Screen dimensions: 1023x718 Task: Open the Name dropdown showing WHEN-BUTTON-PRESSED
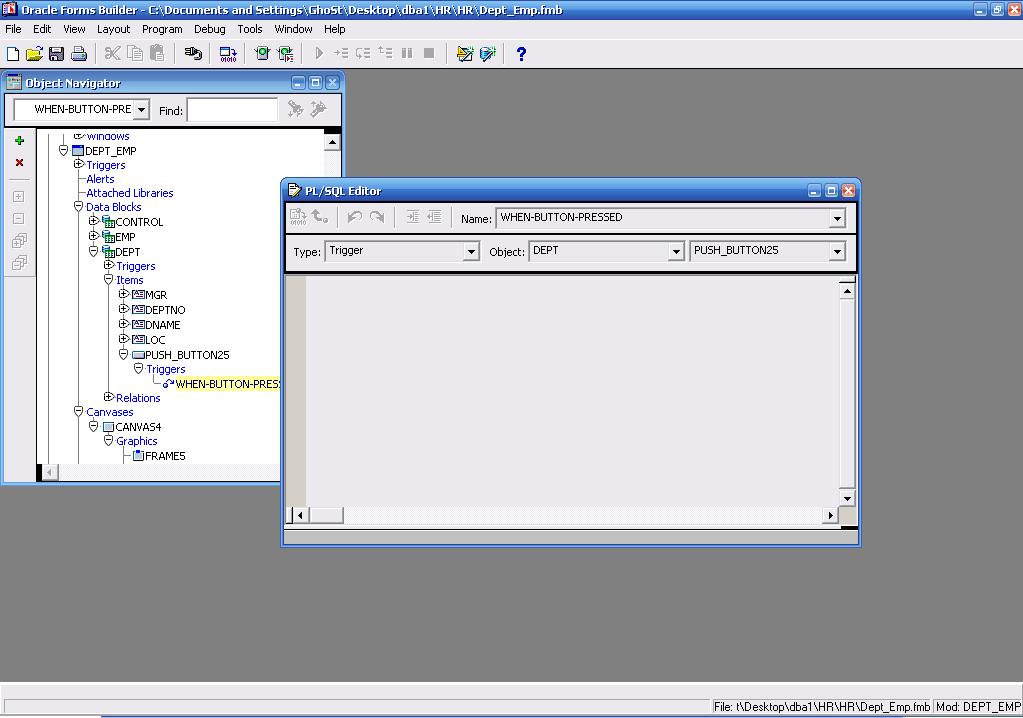click(837, 218)
